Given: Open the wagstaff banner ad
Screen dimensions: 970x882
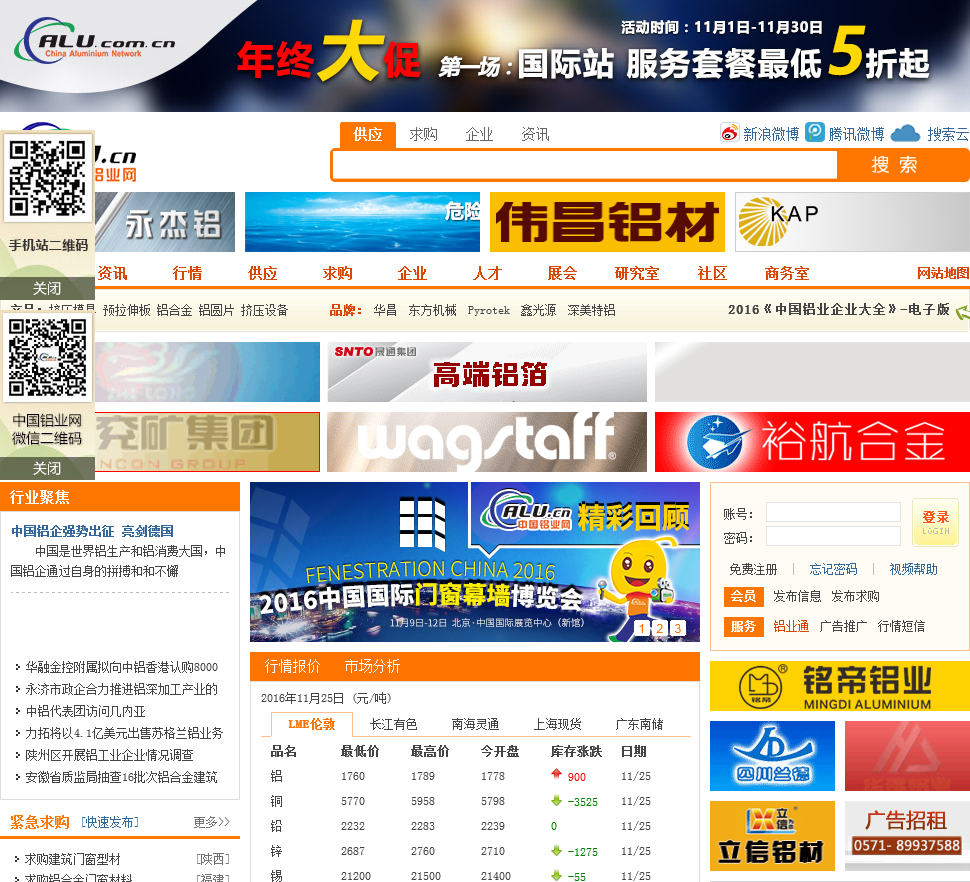Looking at the screenshot, I should (487, 442).
